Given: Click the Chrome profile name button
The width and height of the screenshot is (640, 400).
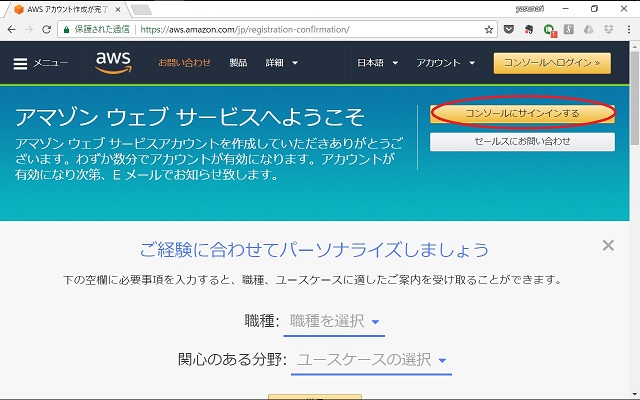Looking at the screenshot, I should 530,9.
